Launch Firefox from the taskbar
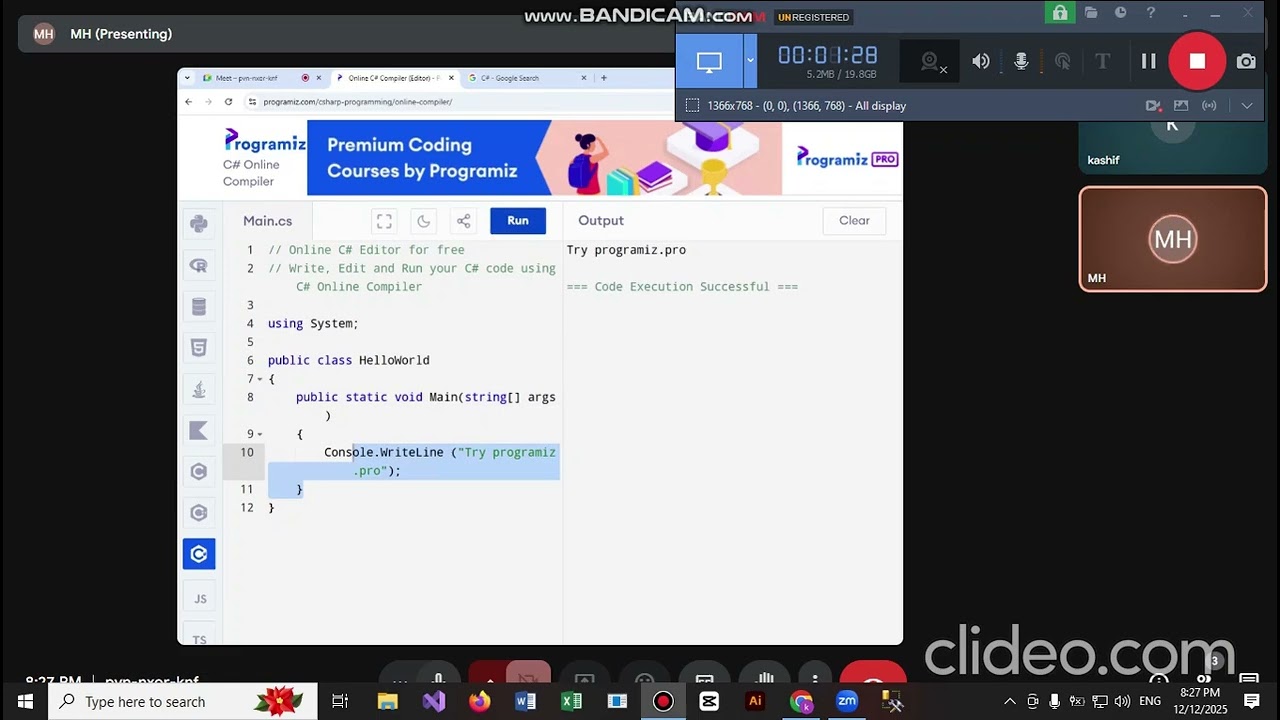 click(x=480, y=701)
